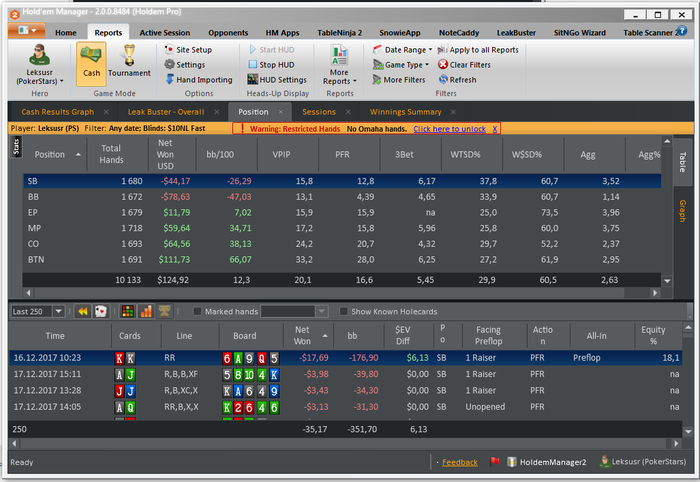Screen dimensions: 700x482
Task: Expand the More Reports dropdown arrow
Action: 354,81
